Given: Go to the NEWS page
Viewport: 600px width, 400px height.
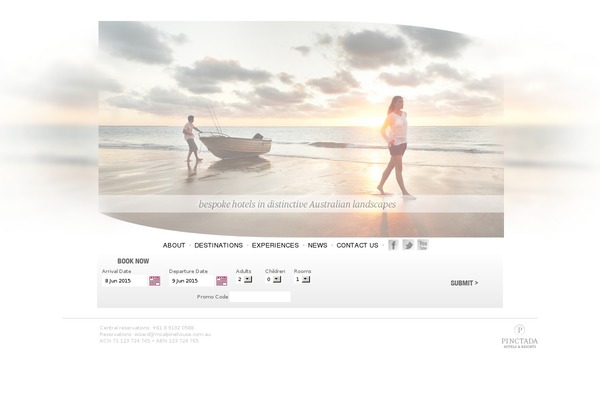Looking at the screenshot, I should [318, 245].
